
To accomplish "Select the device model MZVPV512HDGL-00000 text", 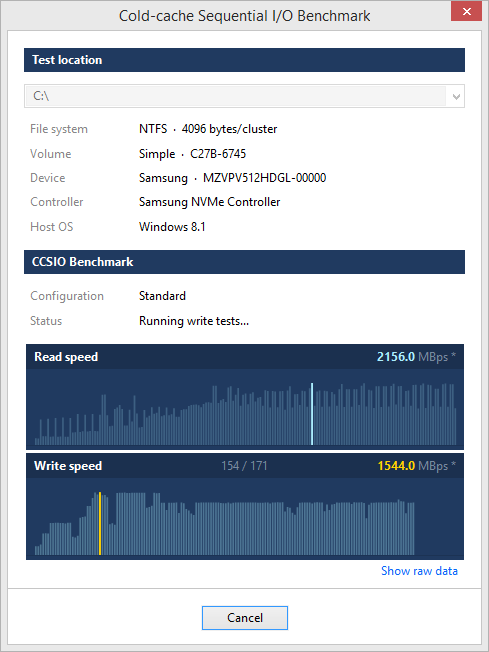I will click(264, 178).
